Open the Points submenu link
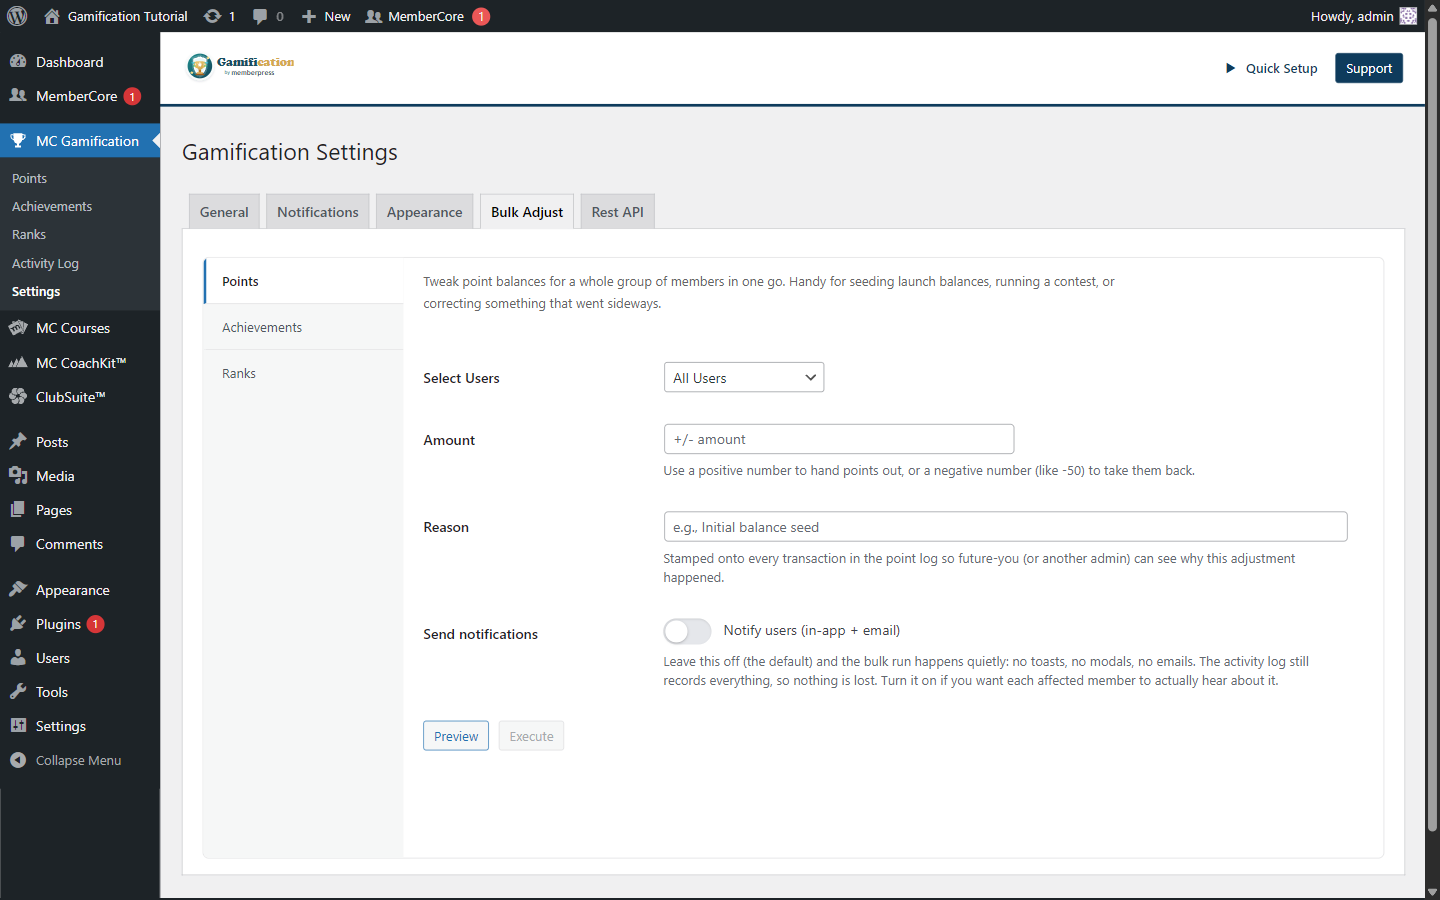Viewport: 1440px width, 900px height. (x=30, y=178)
